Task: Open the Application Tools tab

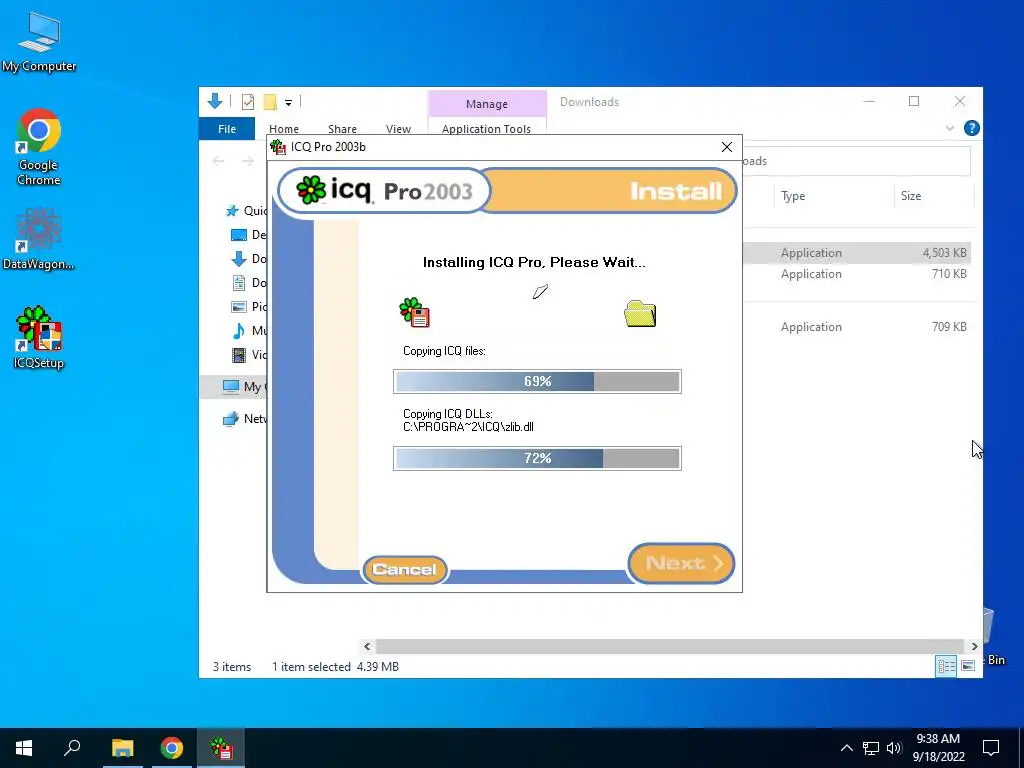Action: 487,129
